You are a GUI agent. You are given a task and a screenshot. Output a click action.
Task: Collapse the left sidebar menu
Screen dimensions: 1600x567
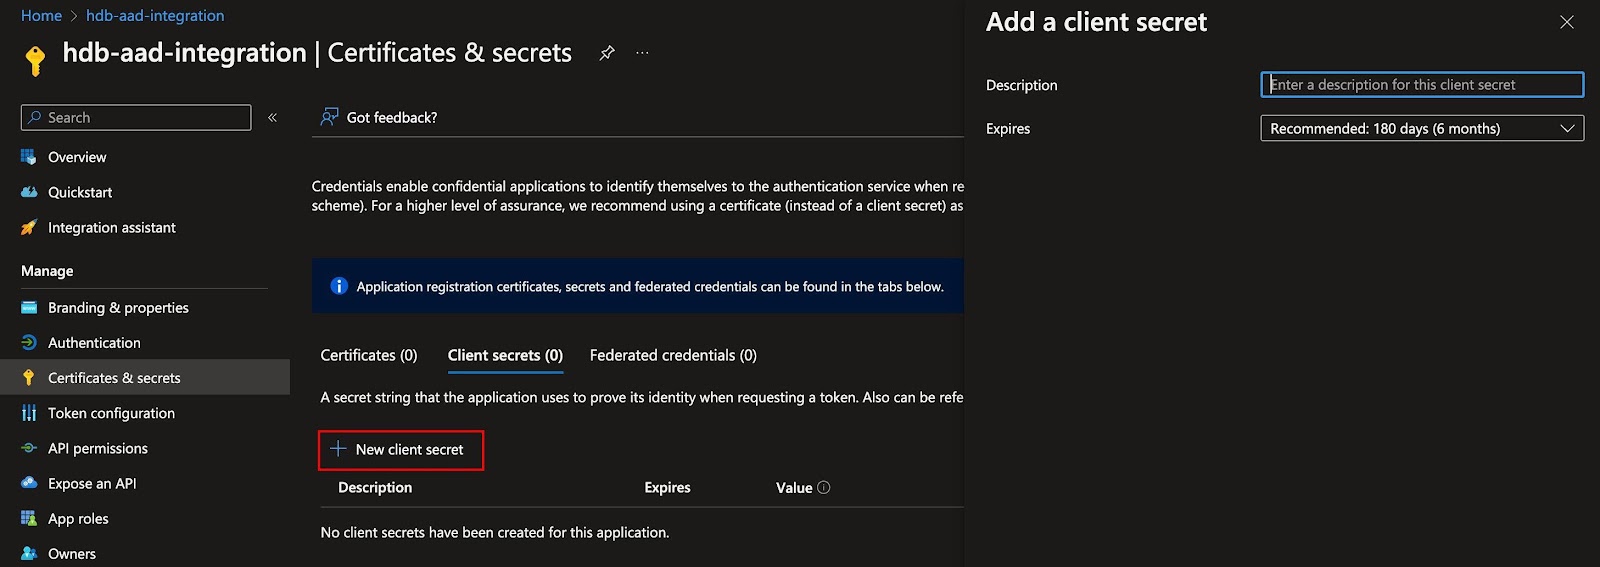pos(272,118)
